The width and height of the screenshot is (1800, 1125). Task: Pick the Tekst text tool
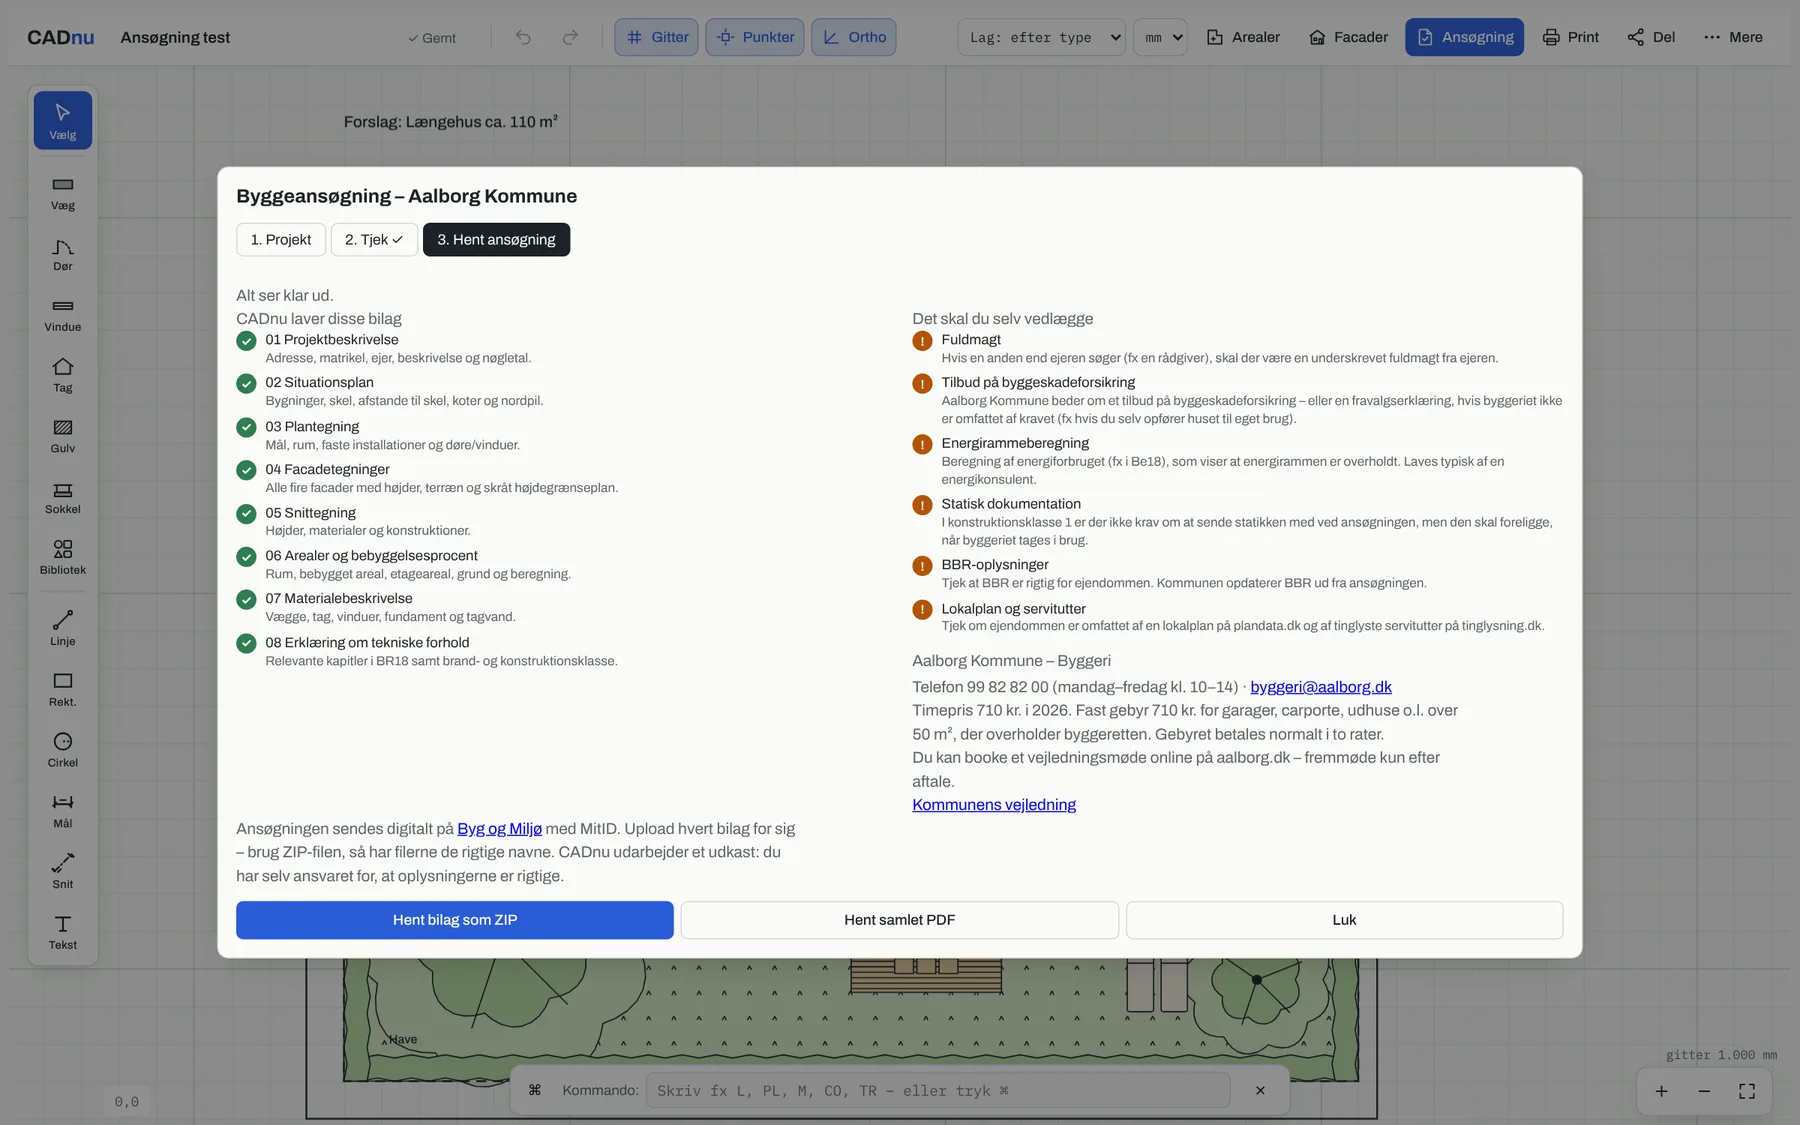63,933
